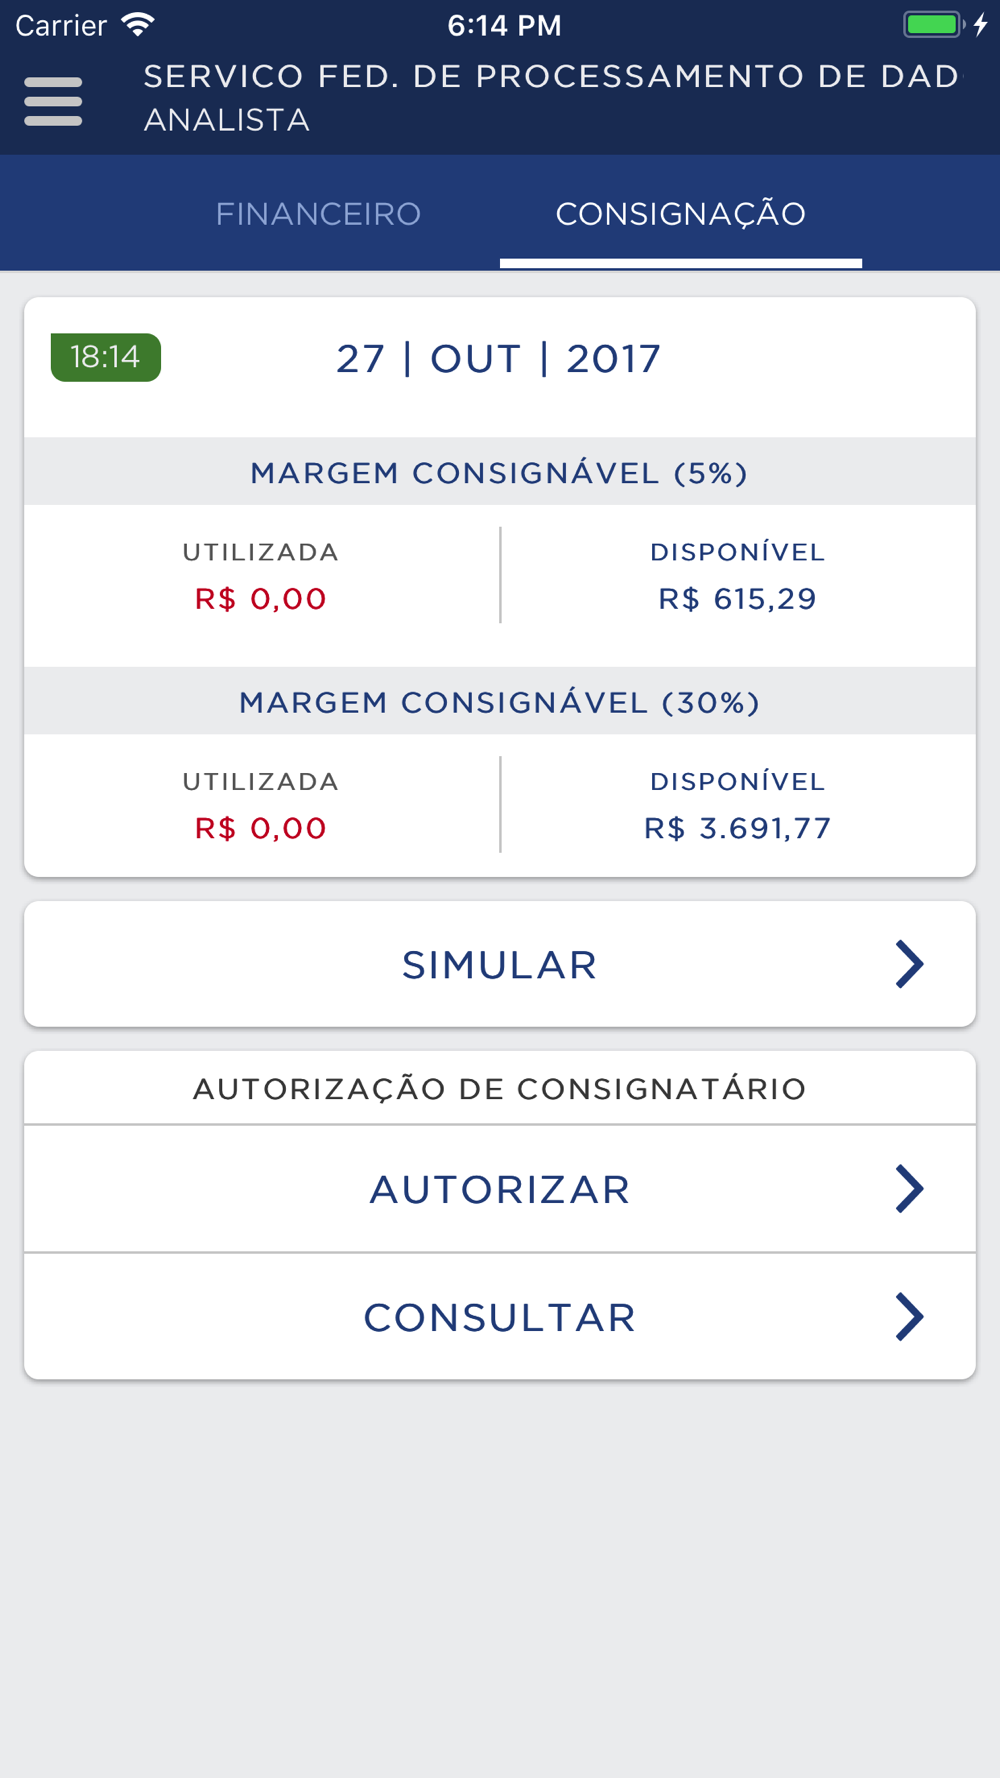This screenshot has width=1000, height=1778.
Task: Tap the battery indicator icon
Action: coord(932,25)
